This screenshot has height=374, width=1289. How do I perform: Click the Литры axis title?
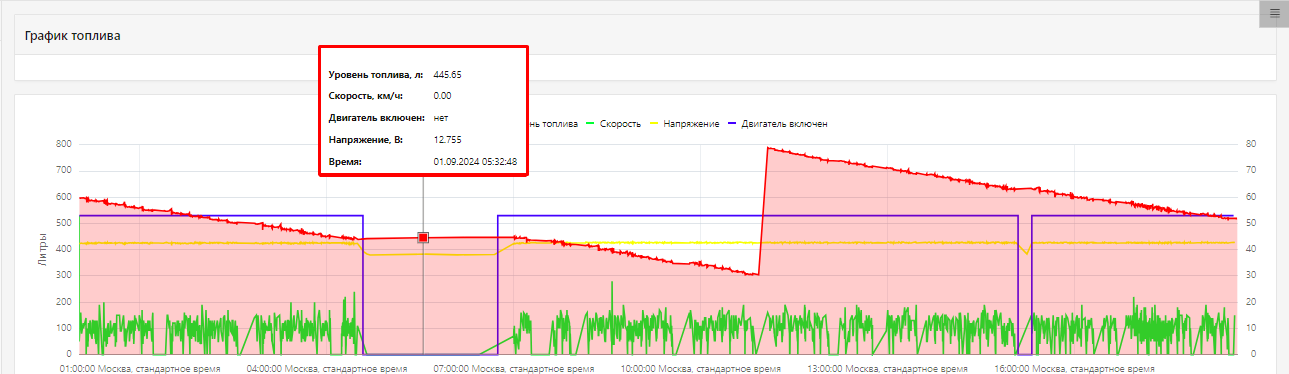coord(42,248)
